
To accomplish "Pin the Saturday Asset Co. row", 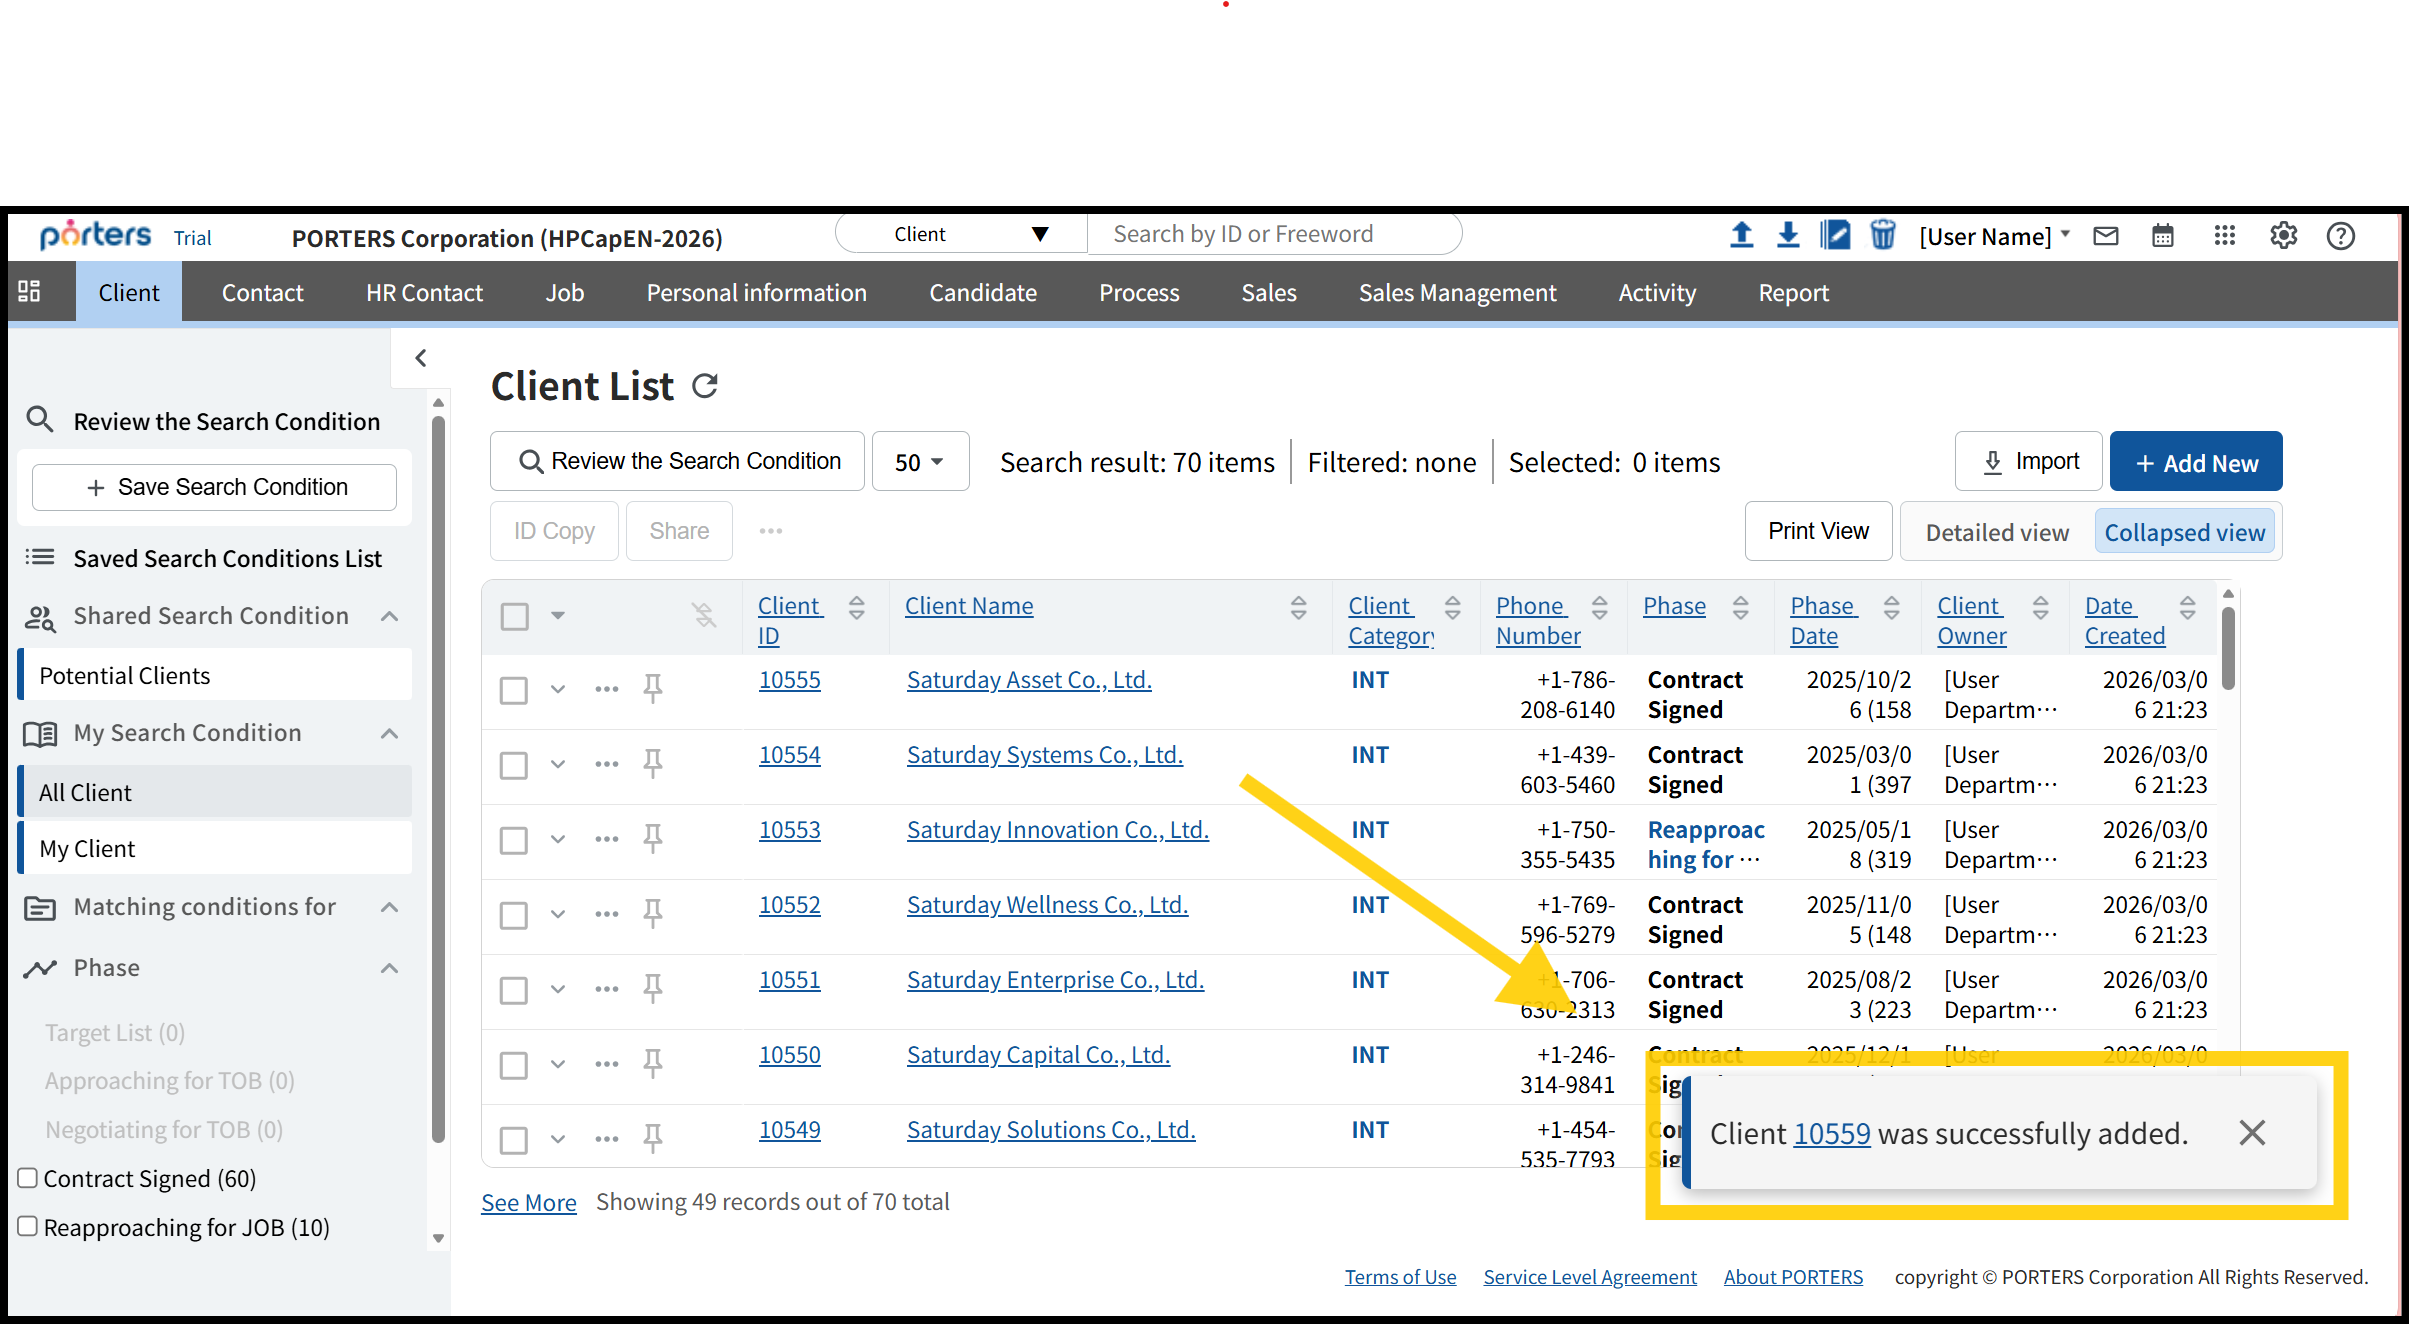I will pos(653,688).
